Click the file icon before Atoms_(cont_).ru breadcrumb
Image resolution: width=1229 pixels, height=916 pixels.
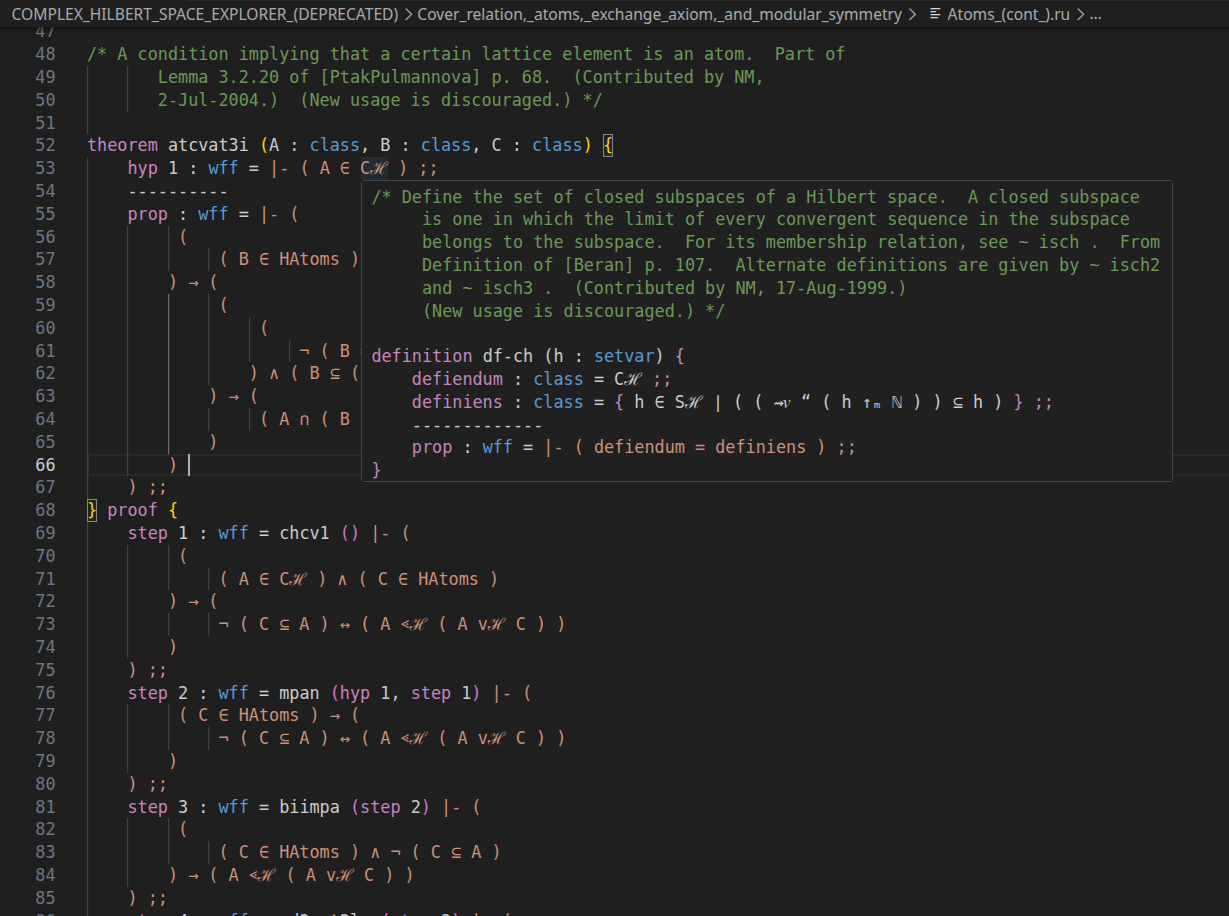(x=935, y=14)
